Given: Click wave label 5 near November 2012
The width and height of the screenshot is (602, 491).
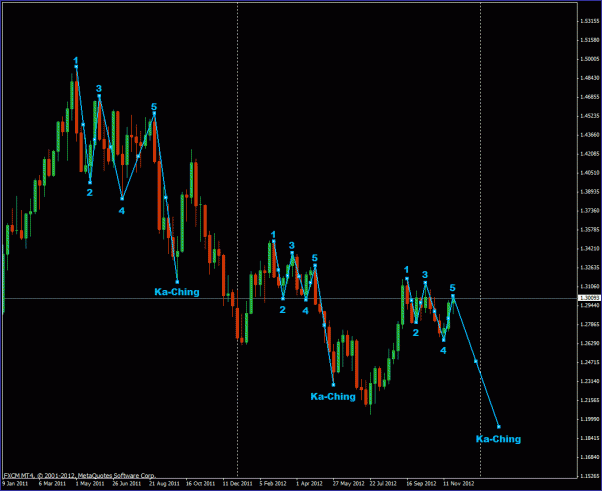Looking at the screenshot, I should (453, 288).
